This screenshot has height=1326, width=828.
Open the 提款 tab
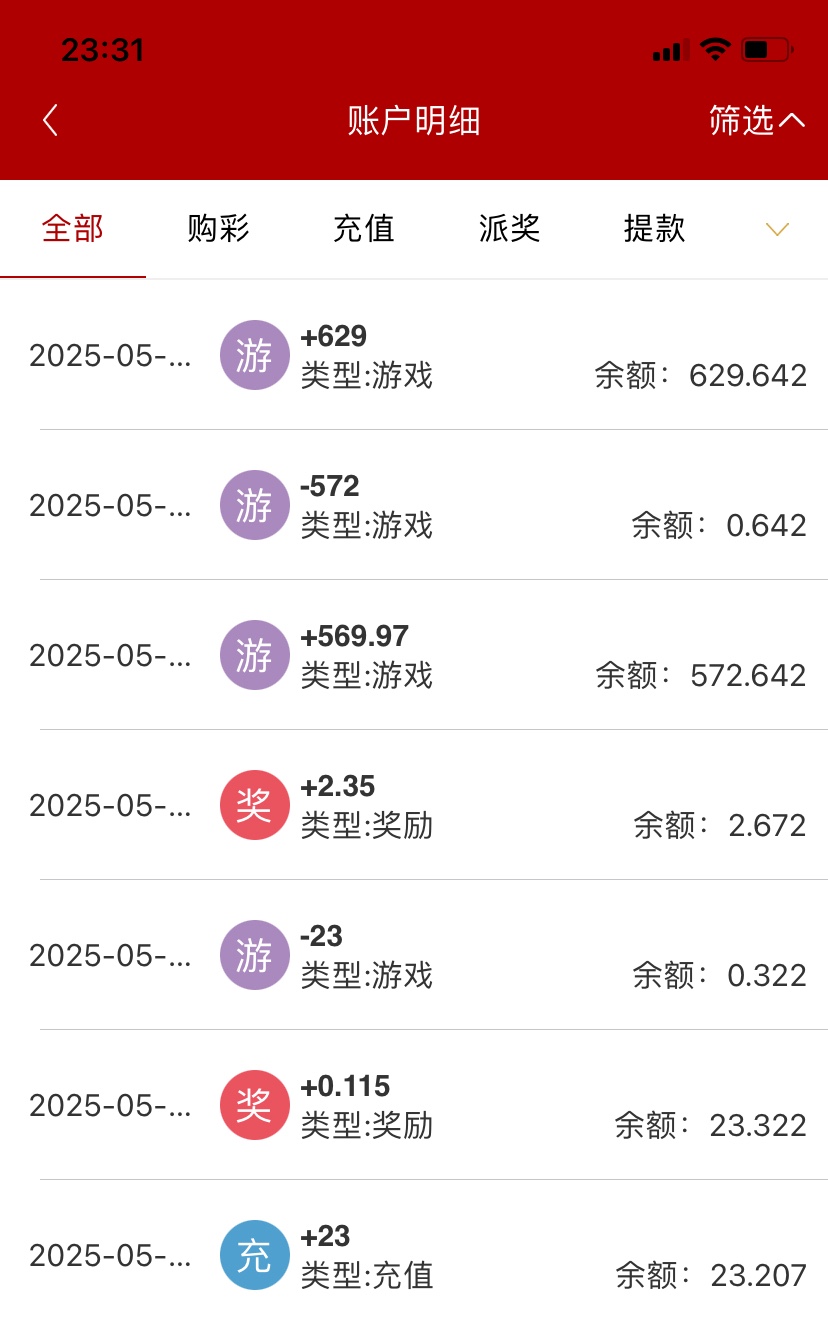click(x=654, y=229)
